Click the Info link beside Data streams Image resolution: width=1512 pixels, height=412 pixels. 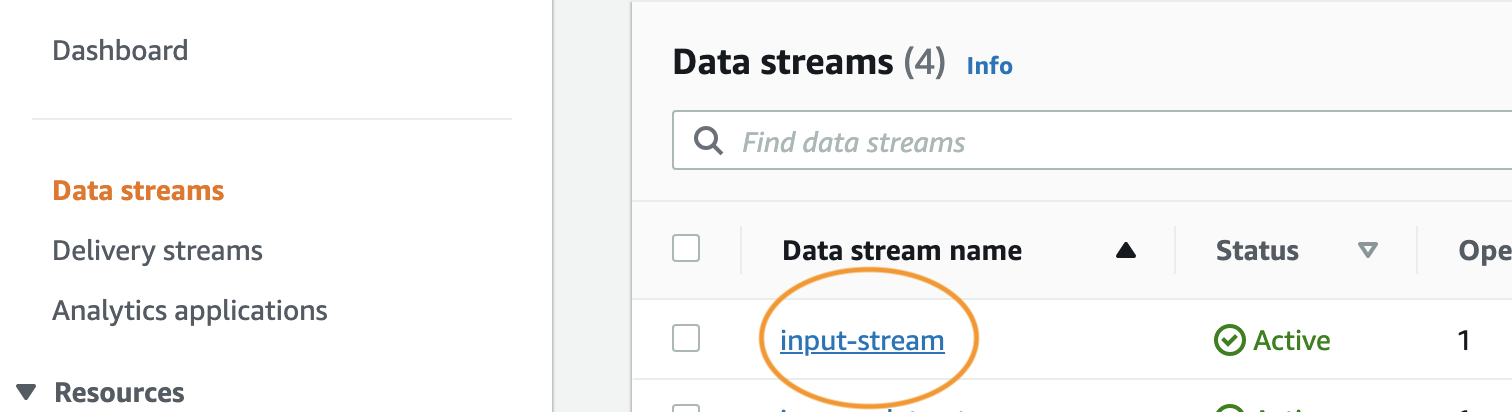(990, 66)
